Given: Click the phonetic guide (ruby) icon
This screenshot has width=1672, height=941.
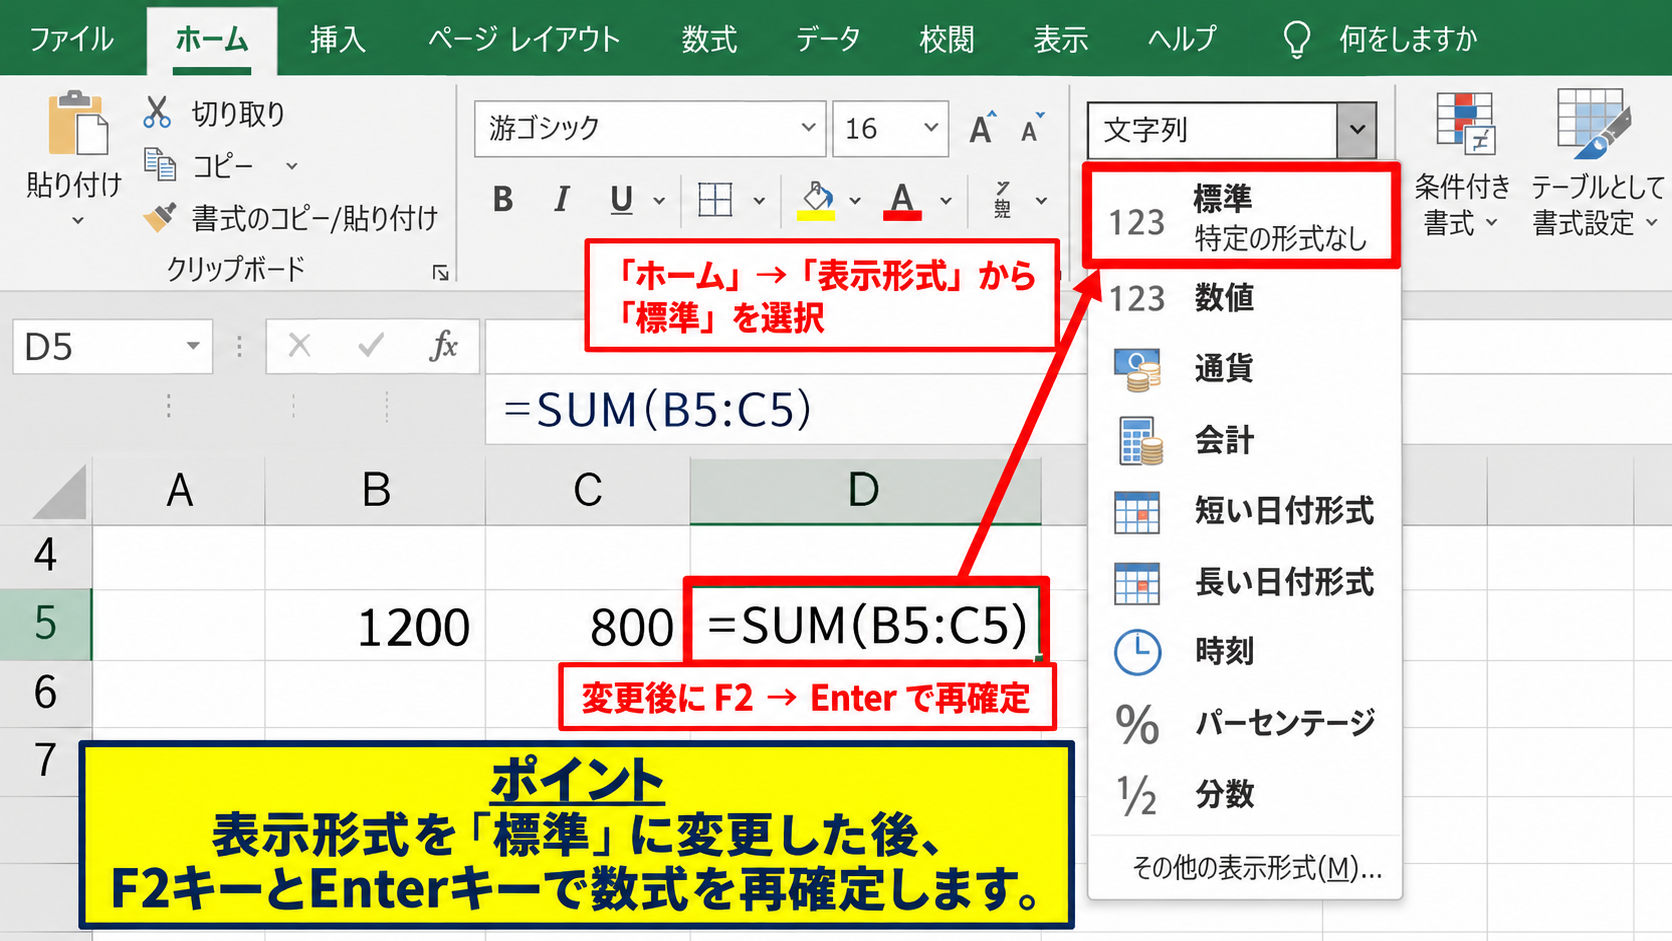Looking at the screenshot, I should click(x=1002, y=200).
